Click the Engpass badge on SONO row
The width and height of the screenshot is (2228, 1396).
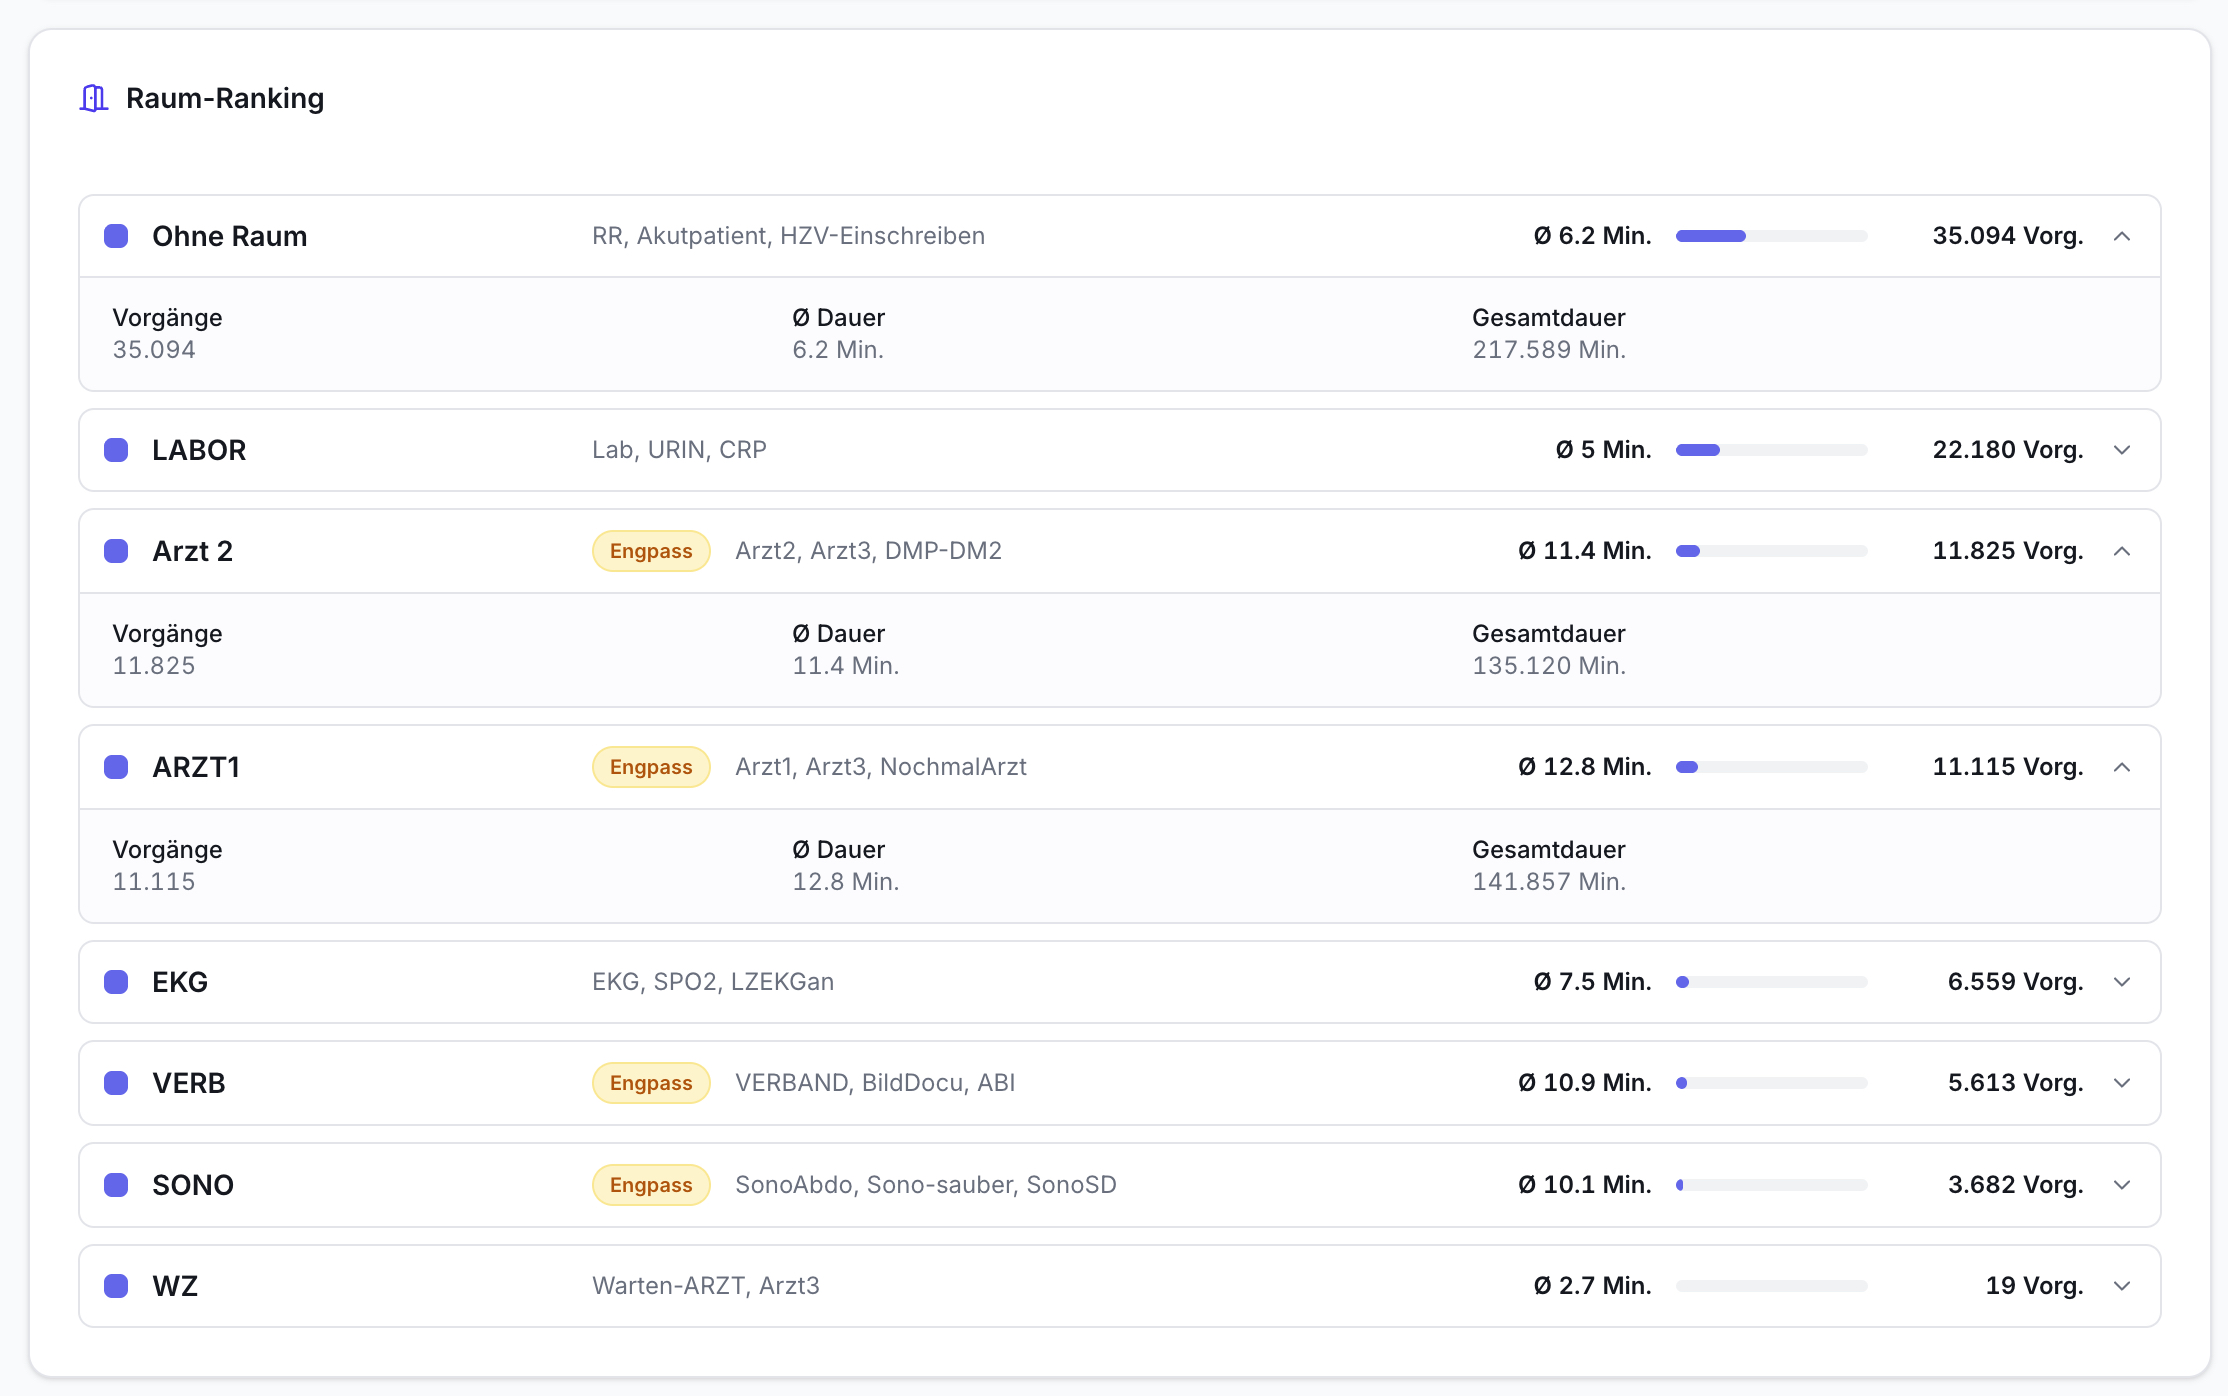(x=651, y=1185)
